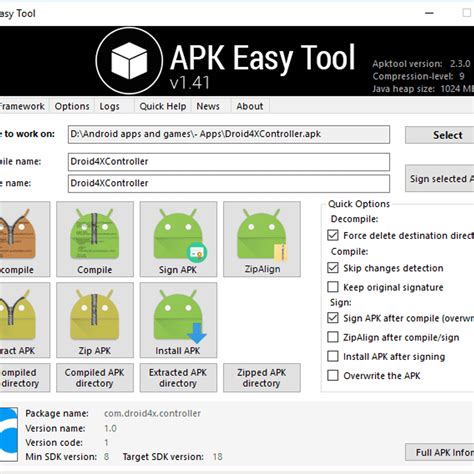Click the ZipAlign Android icon
Viewport: 474px width, 474px height.
coord(262,235)
